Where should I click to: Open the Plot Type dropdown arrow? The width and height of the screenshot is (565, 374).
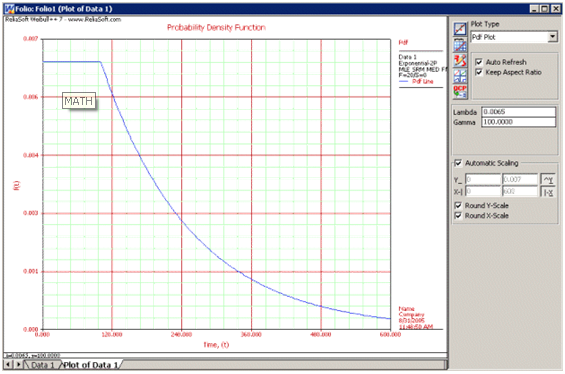552,37
